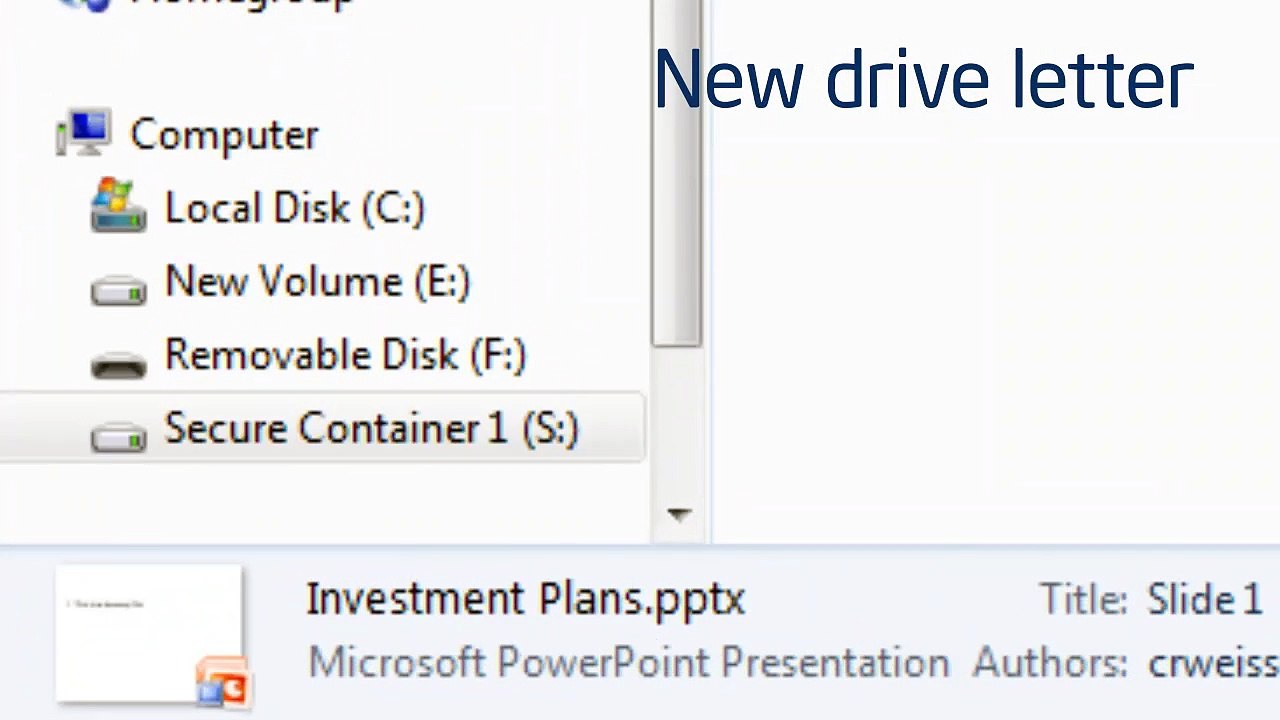The height and width of the screenshot is (720, 1280).
Task: Open the Computer node label
Action: click(x=224, y=135)
